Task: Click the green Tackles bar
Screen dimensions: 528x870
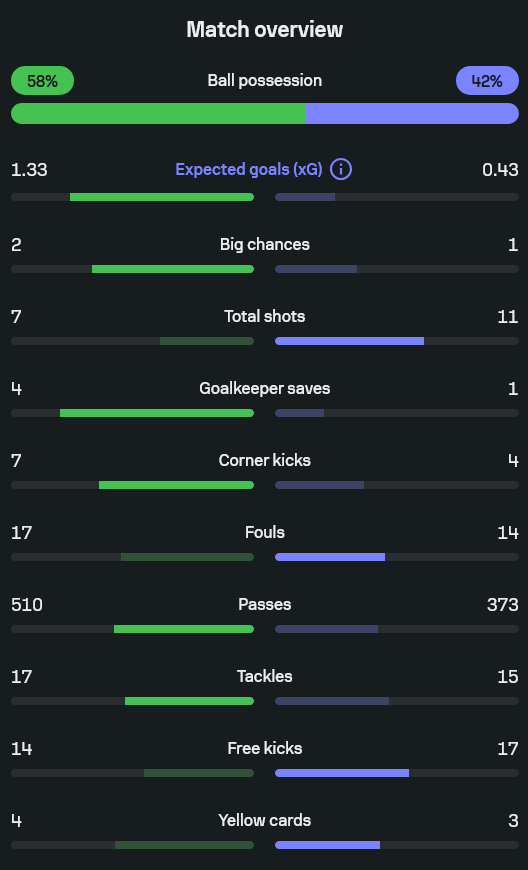Action: click(190, 701)
